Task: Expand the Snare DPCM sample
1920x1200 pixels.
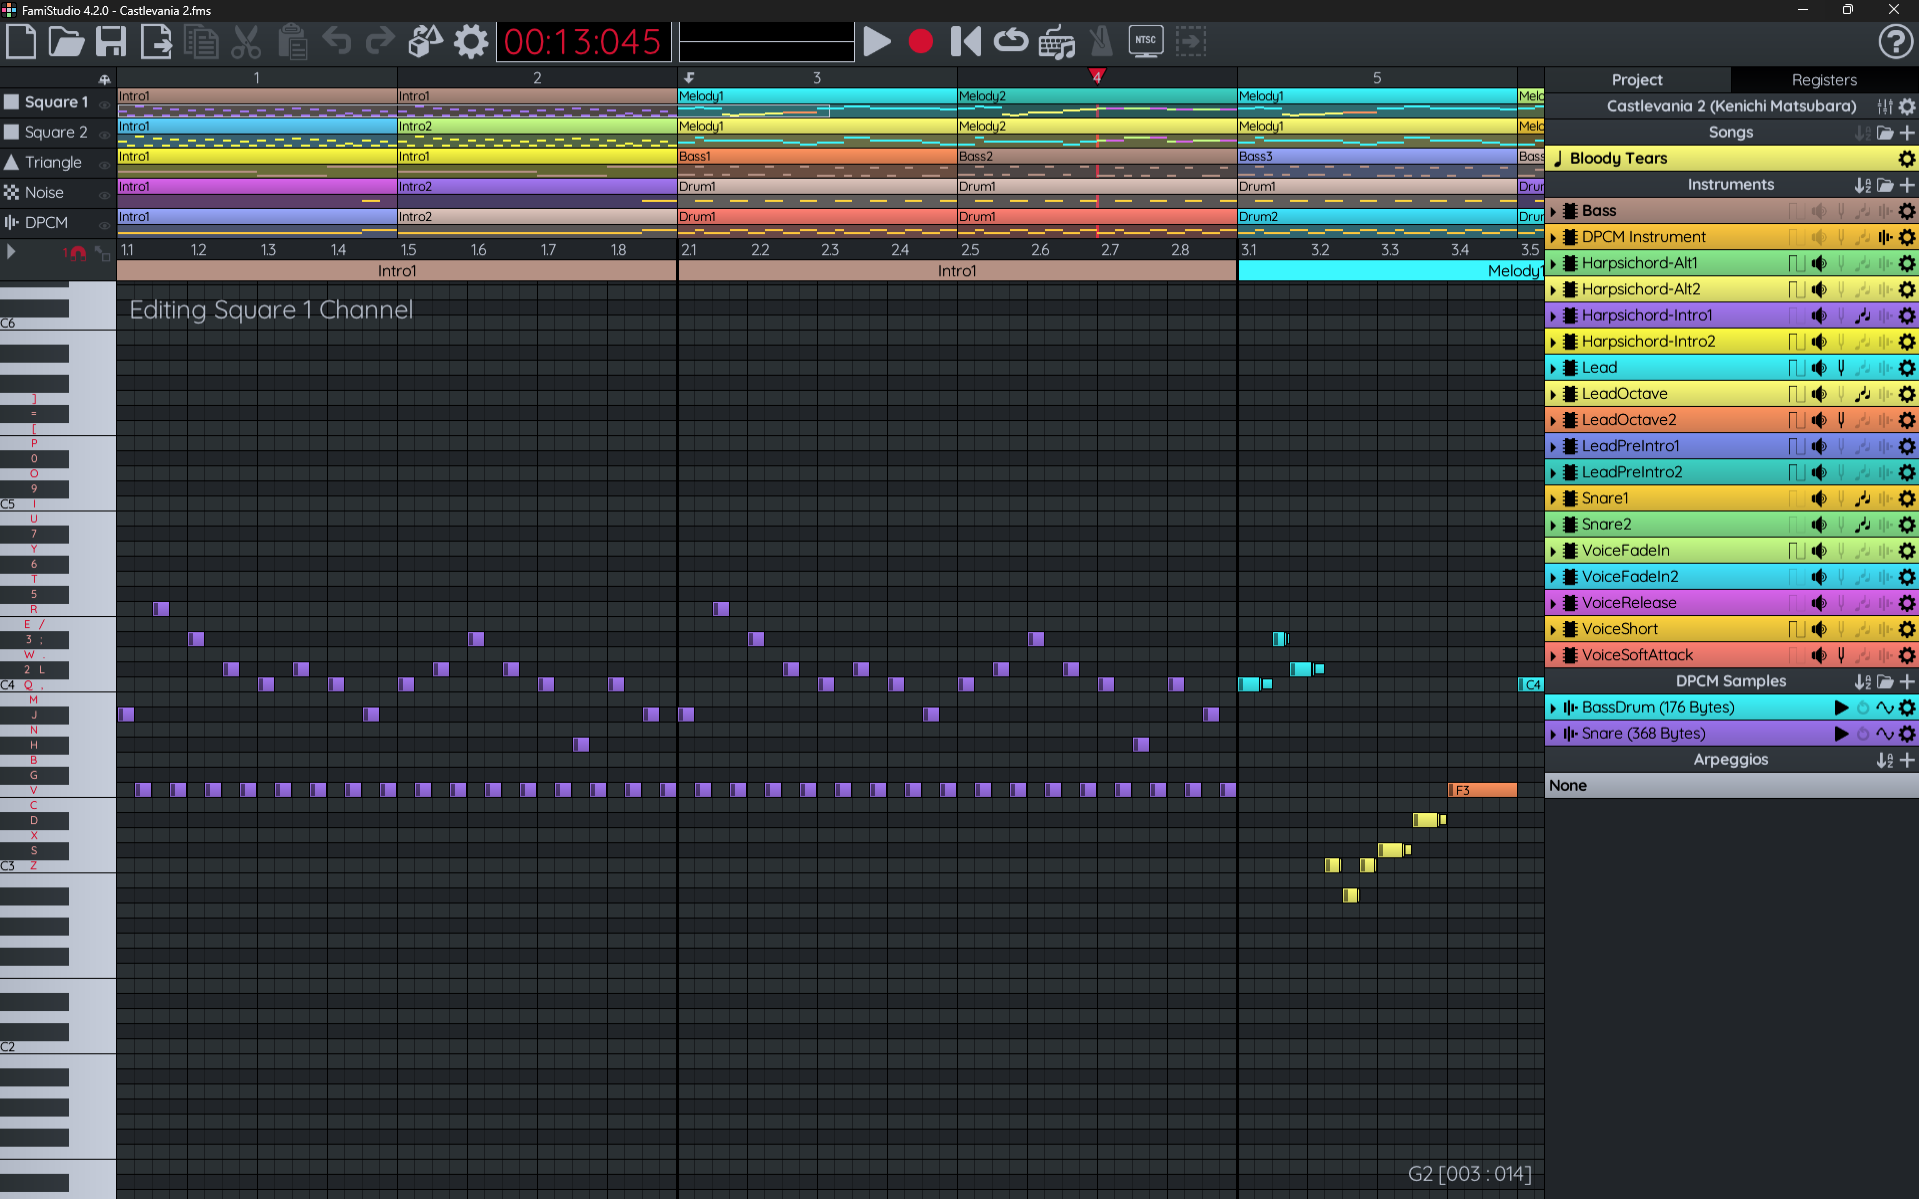Action: 1553,734
